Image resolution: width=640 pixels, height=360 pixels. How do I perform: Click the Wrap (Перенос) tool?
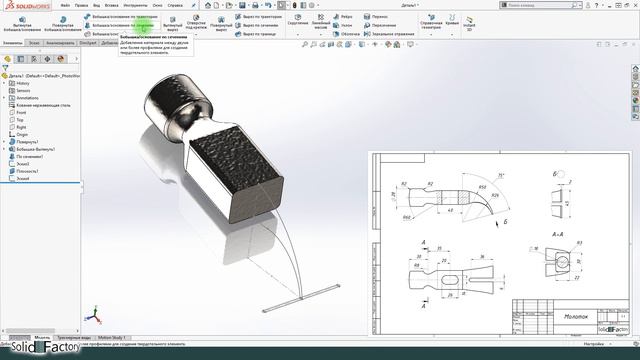376,17
